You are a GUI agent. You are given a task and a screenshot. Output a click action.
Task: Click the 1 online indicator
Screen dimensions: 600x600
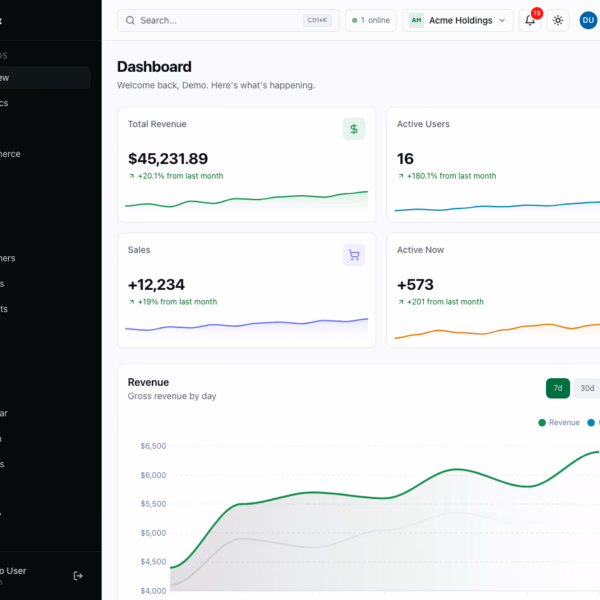click(x=371, y=20)
